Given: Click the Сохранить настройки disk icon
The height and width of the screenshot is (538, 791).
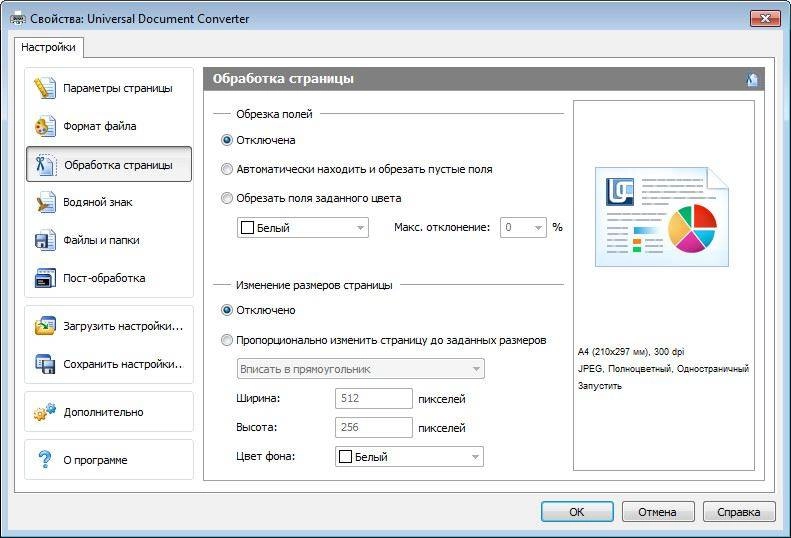Looking at the screenshot, I should point(45,364).
